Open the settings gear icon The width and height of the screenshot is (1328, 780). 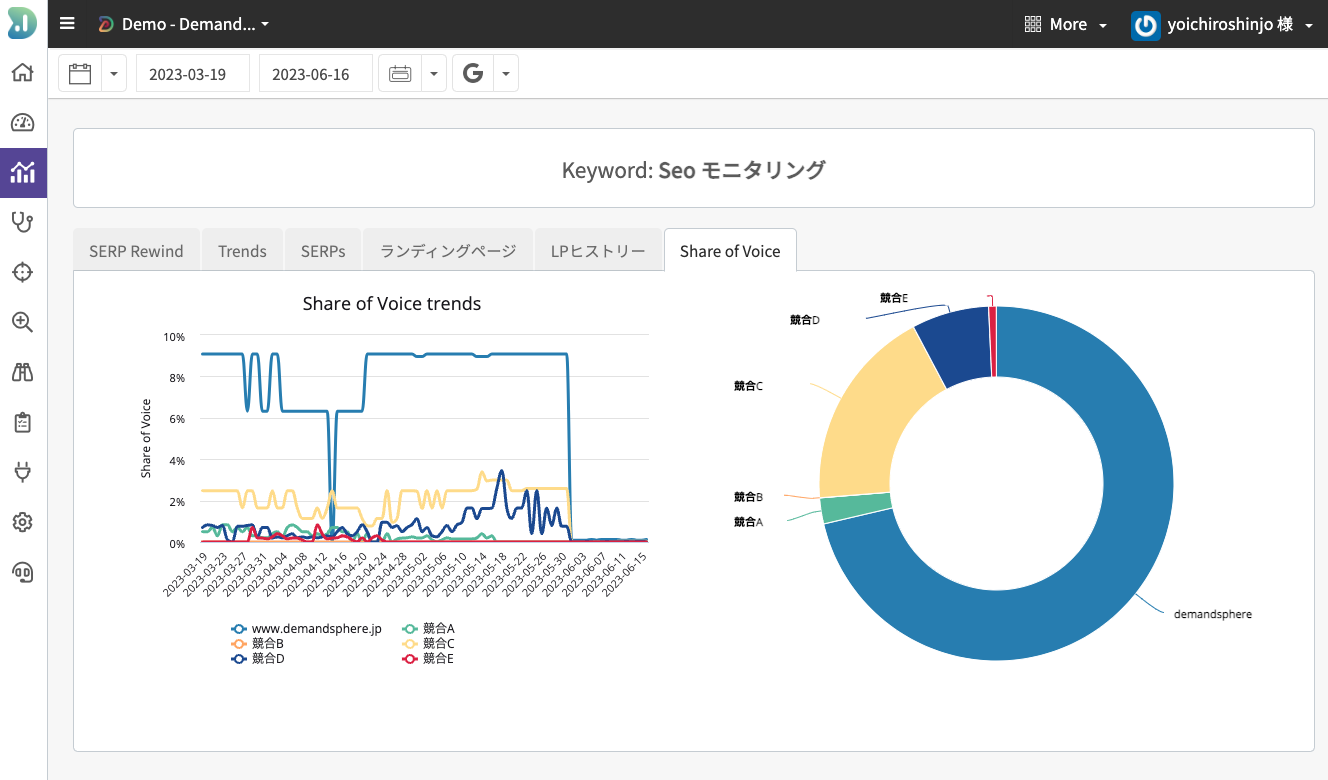pos(22,522)
